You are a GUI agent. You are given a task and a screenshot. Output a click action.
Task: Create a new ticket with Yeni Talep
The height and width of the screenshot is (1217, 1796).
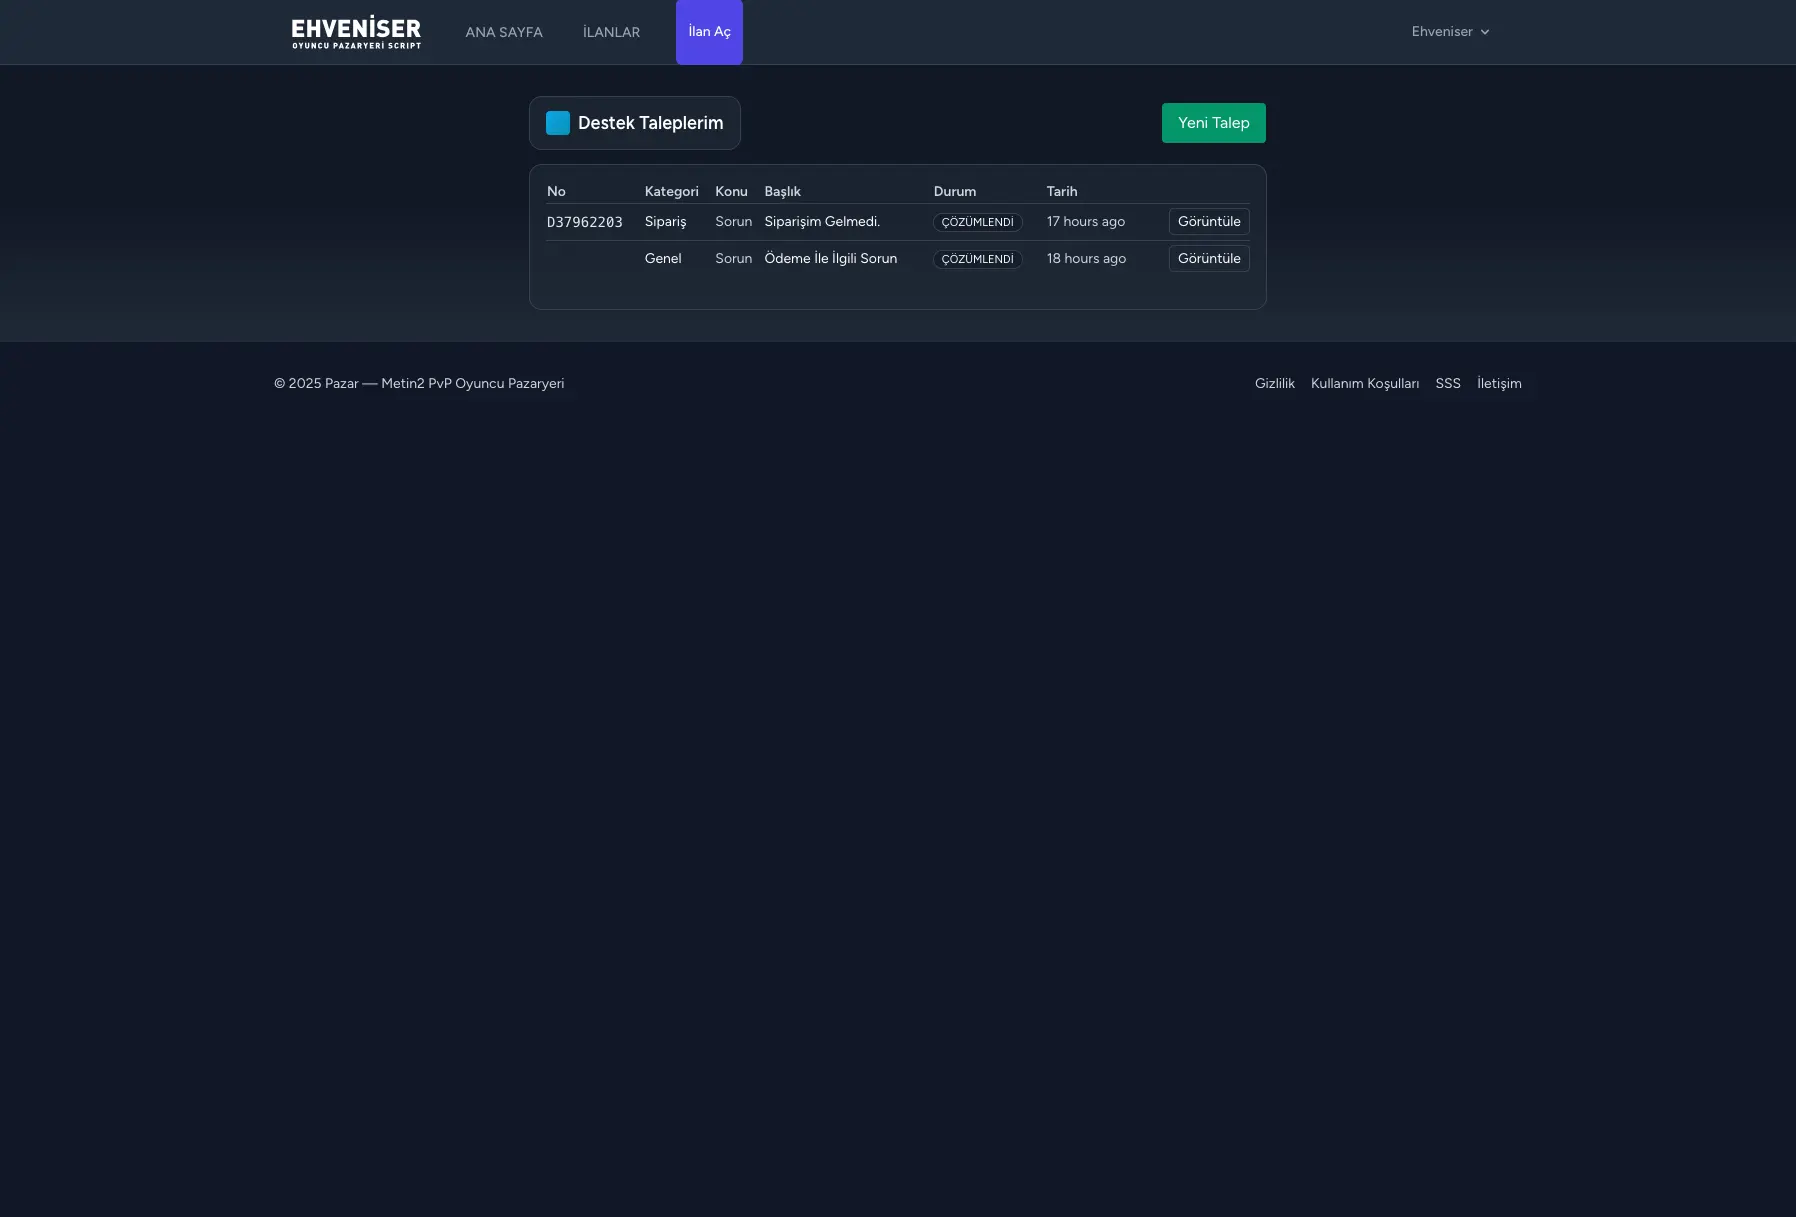[x=1213, y=123]
